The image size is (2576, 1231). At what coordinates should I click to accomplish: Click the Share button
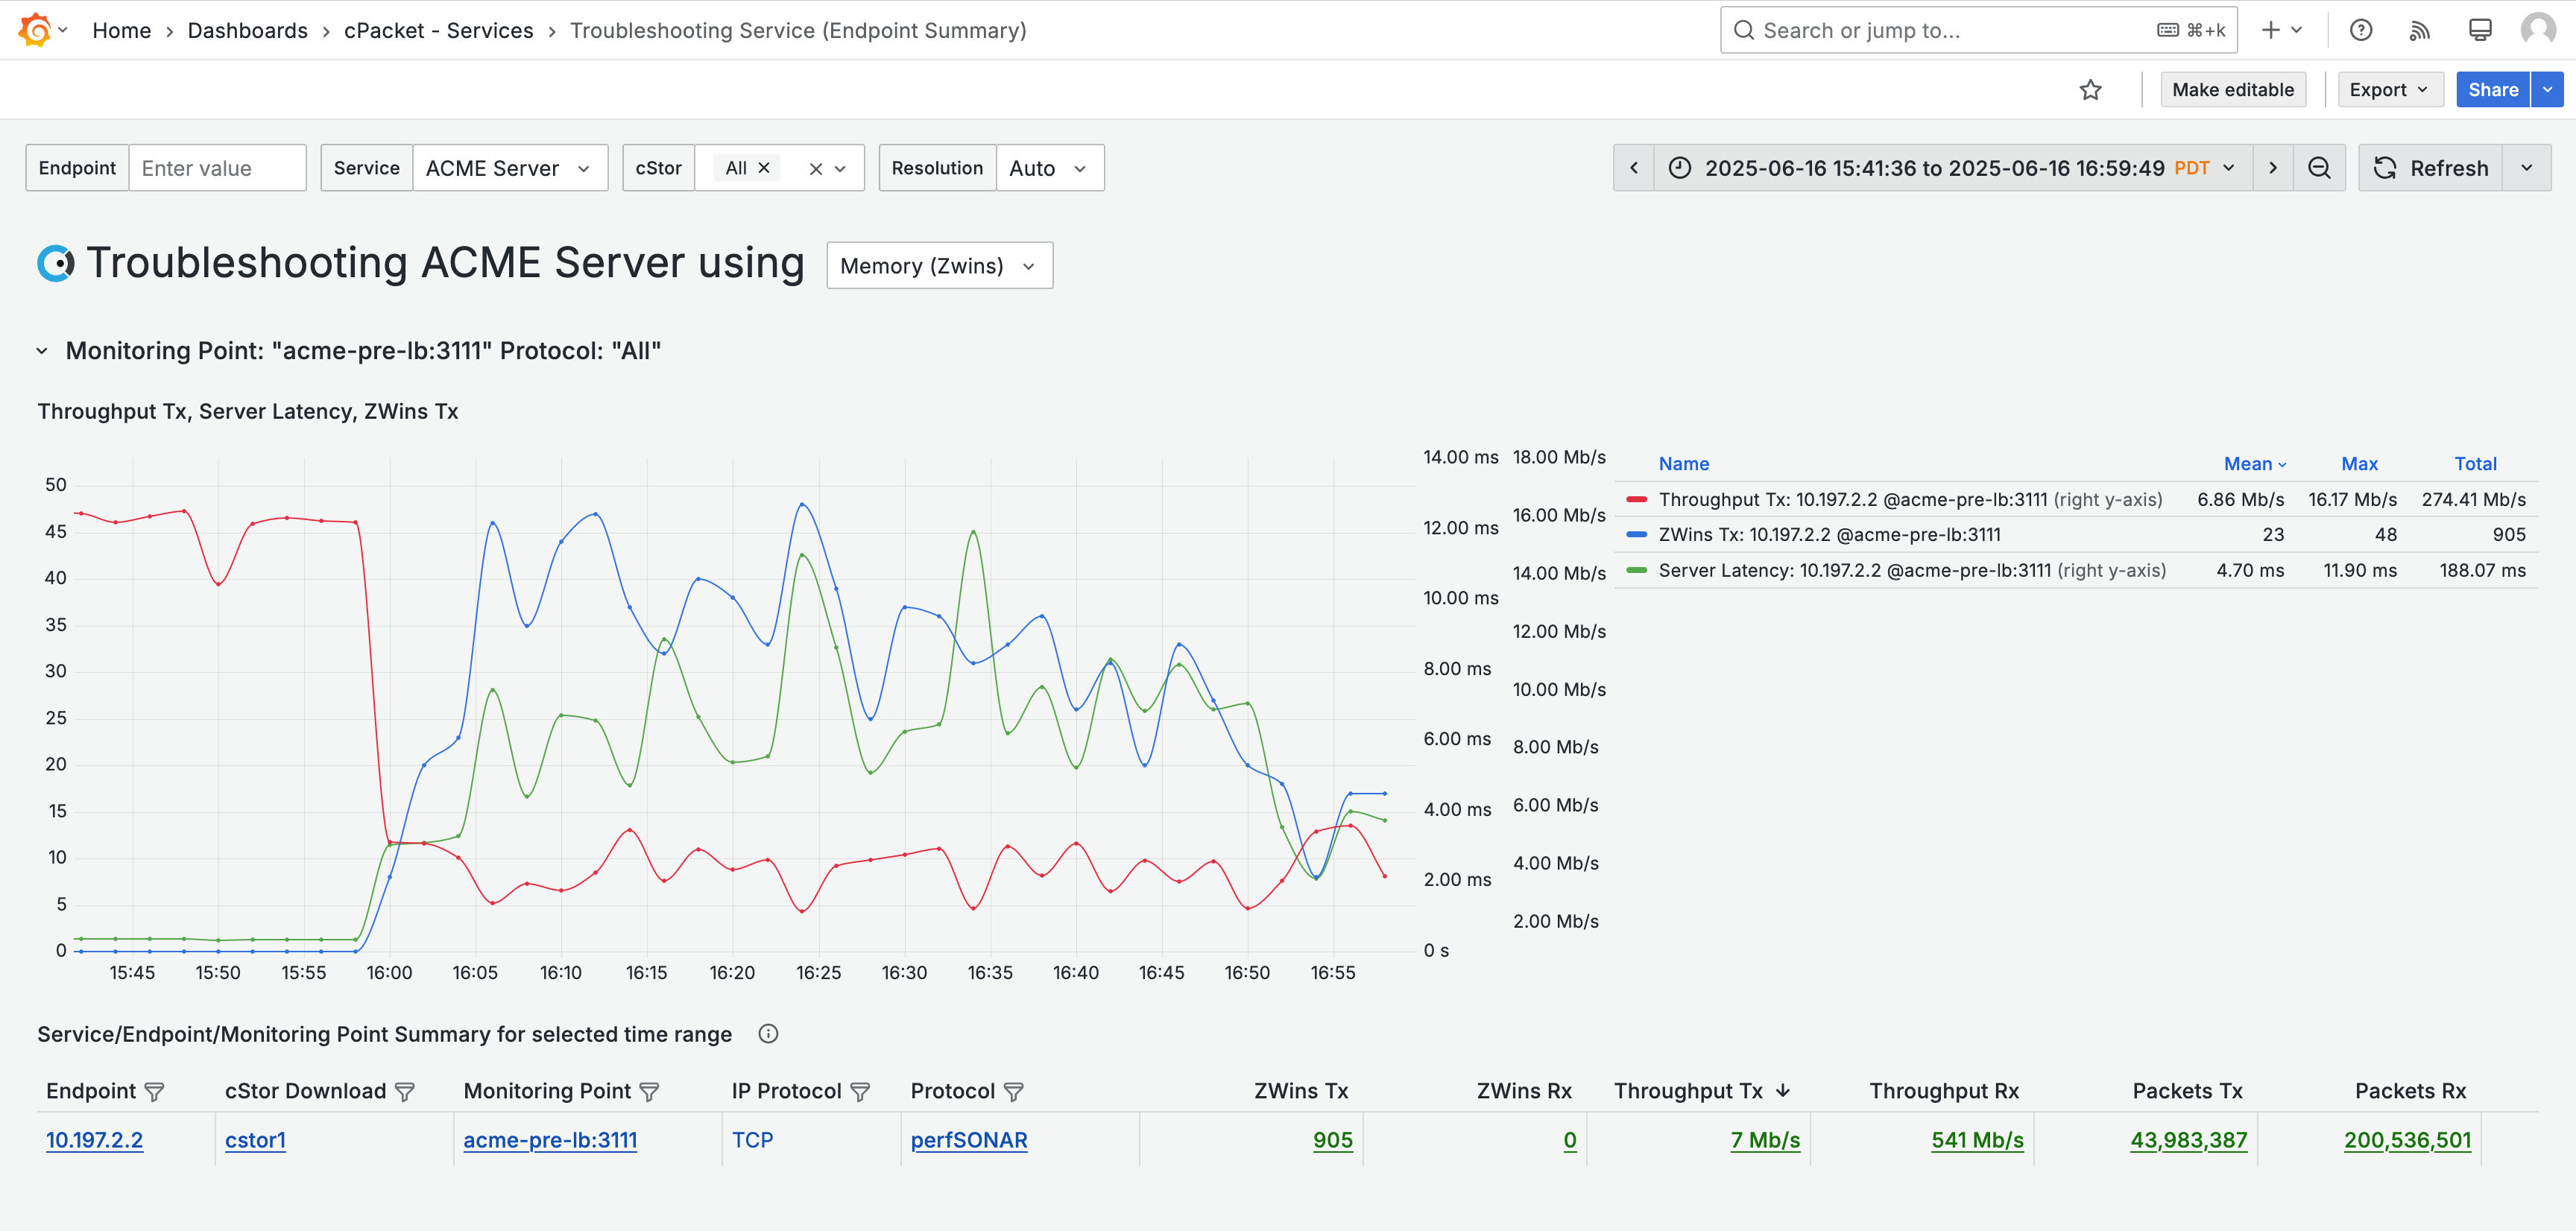point(2492,90)
